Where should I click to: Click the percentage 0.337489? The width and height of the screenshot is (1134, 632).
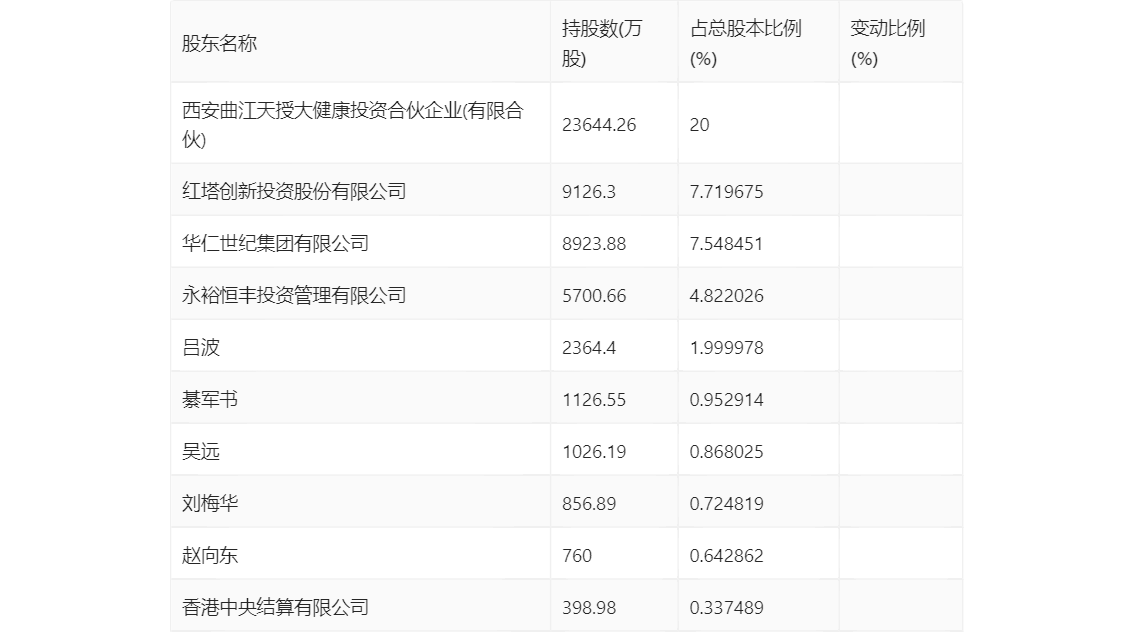coord(726,608)
